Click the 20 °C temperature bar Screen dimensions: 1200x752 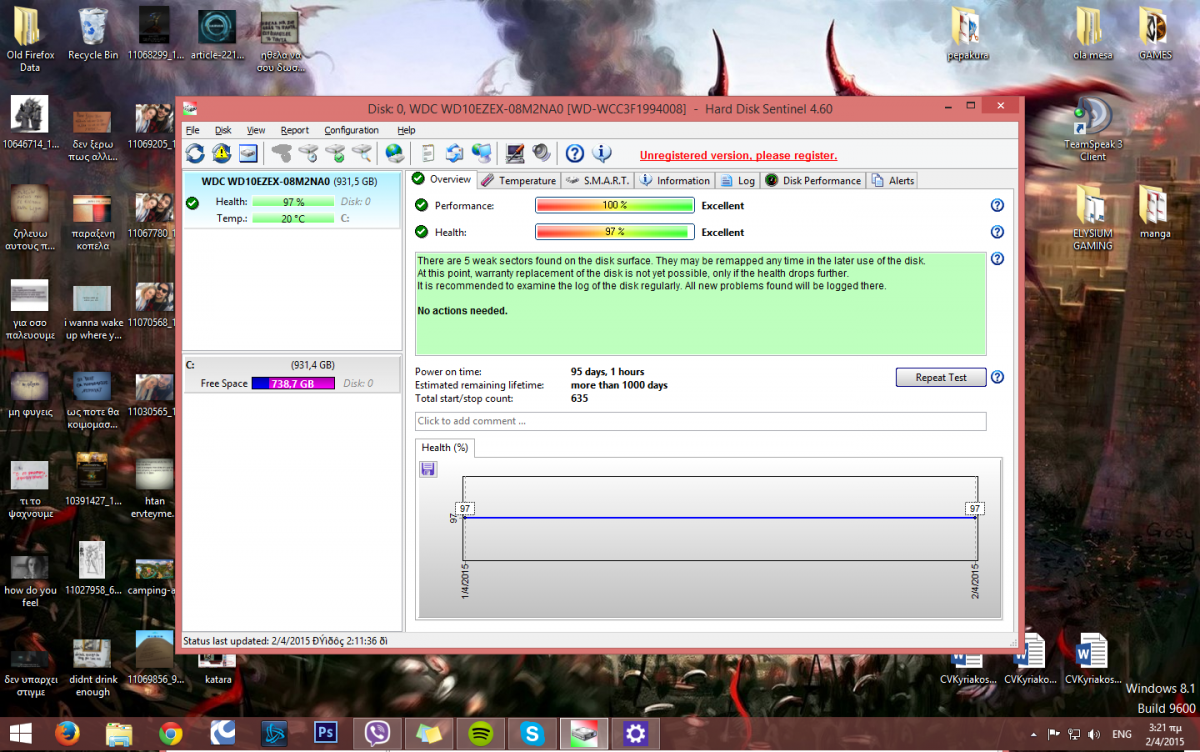[x=293, y=218]
